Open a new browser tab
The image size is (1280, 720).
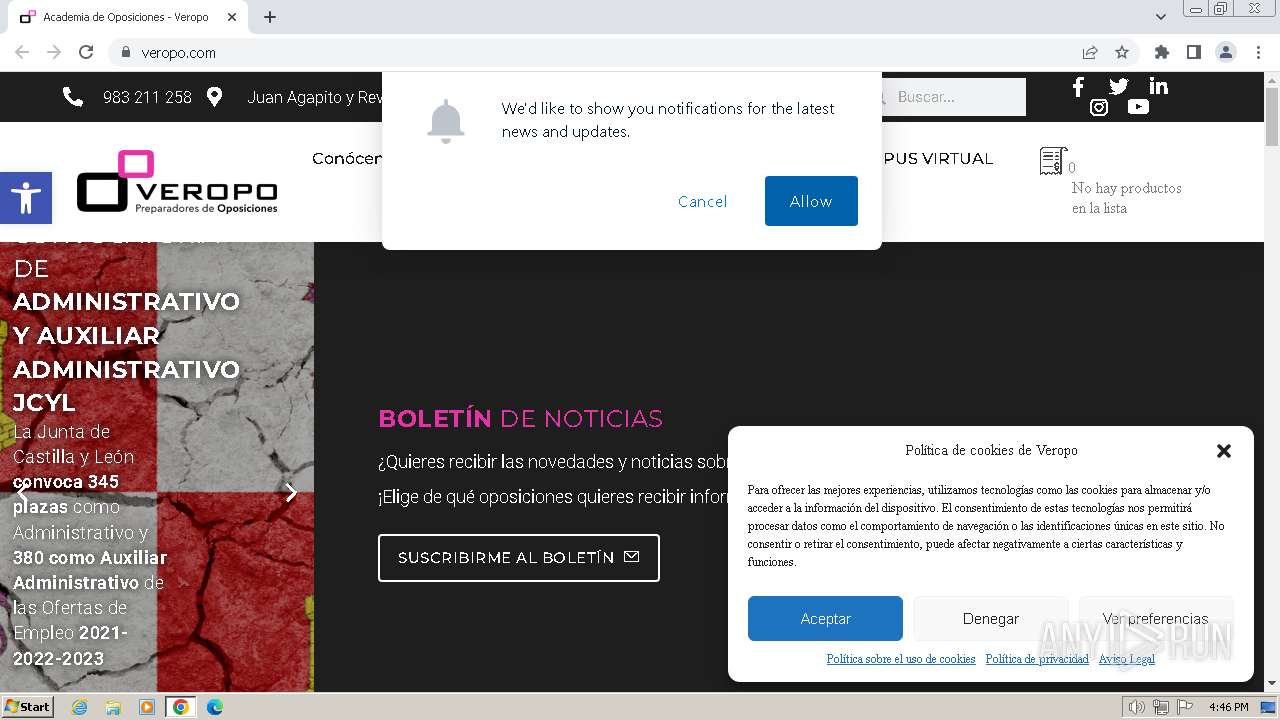(270, 17)
